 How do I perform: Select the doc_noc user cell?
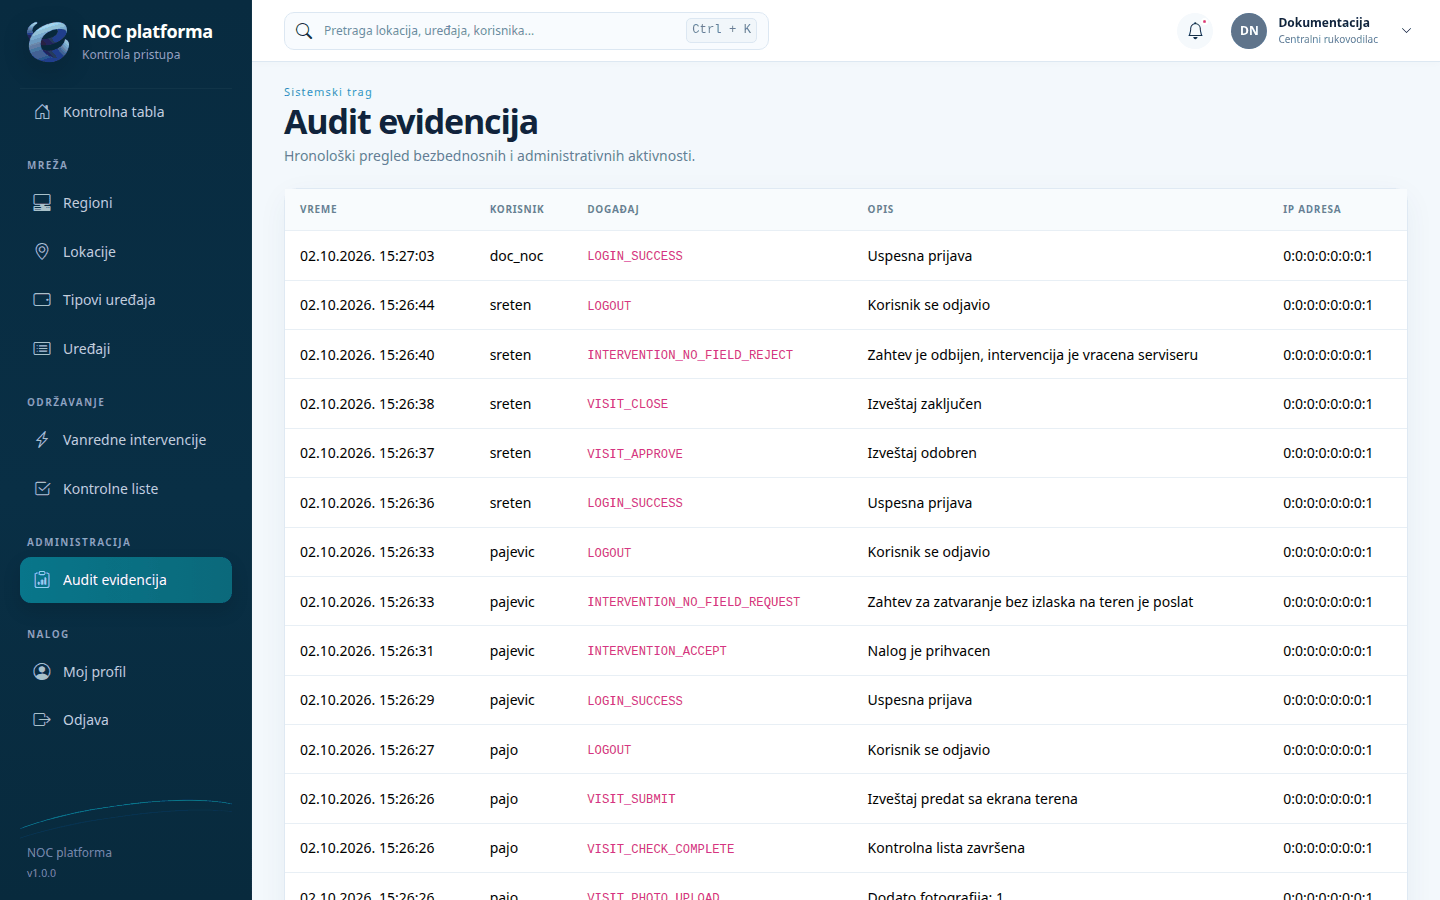click(517, 256)
